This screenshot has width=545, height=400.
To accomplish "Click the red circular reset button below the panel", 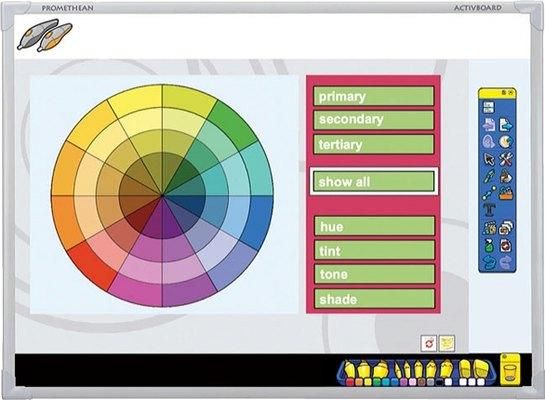I will (x=429, y=344).
